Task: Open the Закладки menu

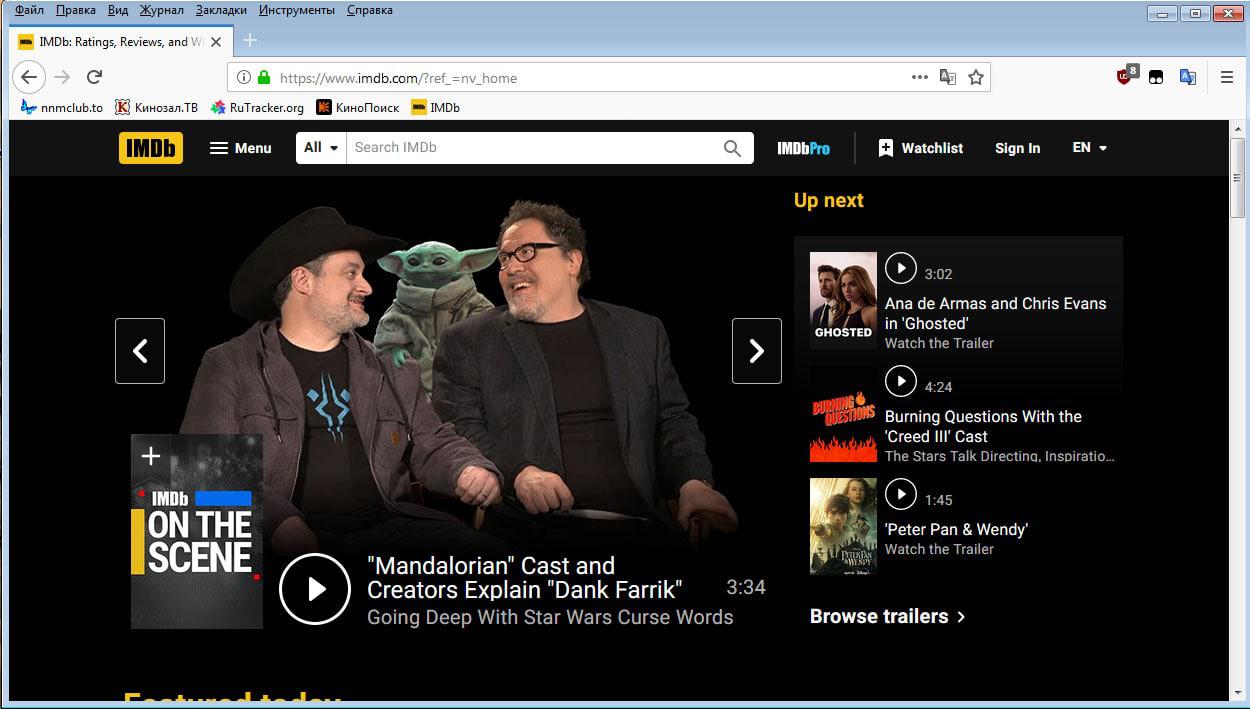Action: 222,10
